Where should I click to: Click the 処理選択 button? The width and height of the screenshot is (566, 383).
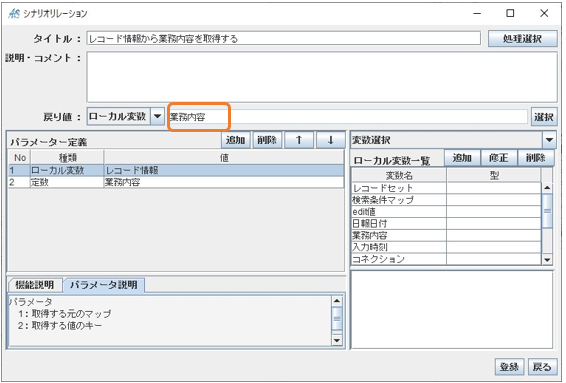(522, 39)
